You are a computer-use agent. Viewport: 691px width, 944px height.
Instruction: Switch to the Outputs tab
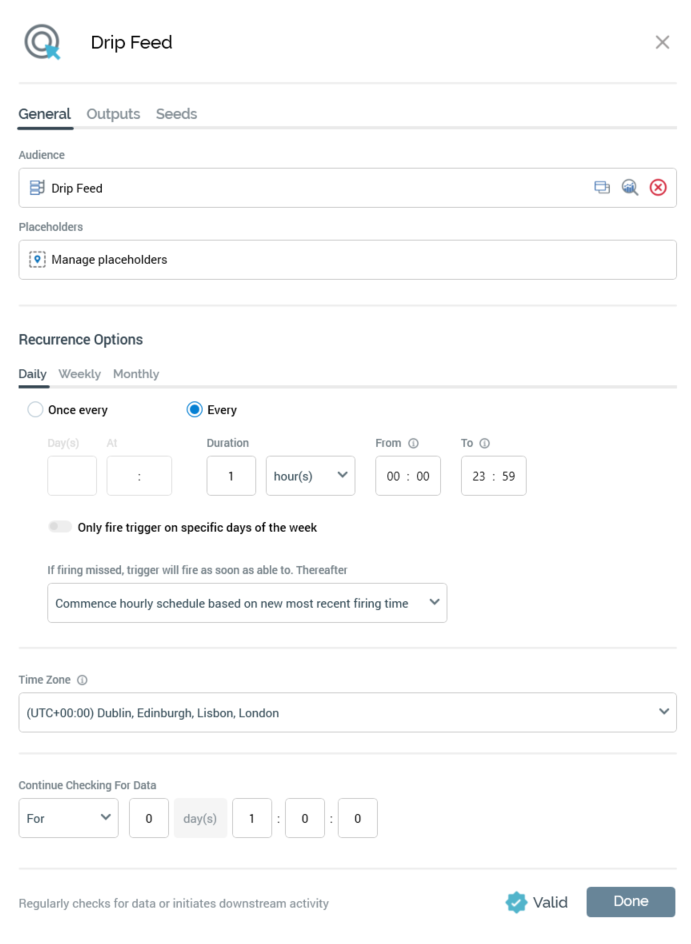(x=113, y=114)
